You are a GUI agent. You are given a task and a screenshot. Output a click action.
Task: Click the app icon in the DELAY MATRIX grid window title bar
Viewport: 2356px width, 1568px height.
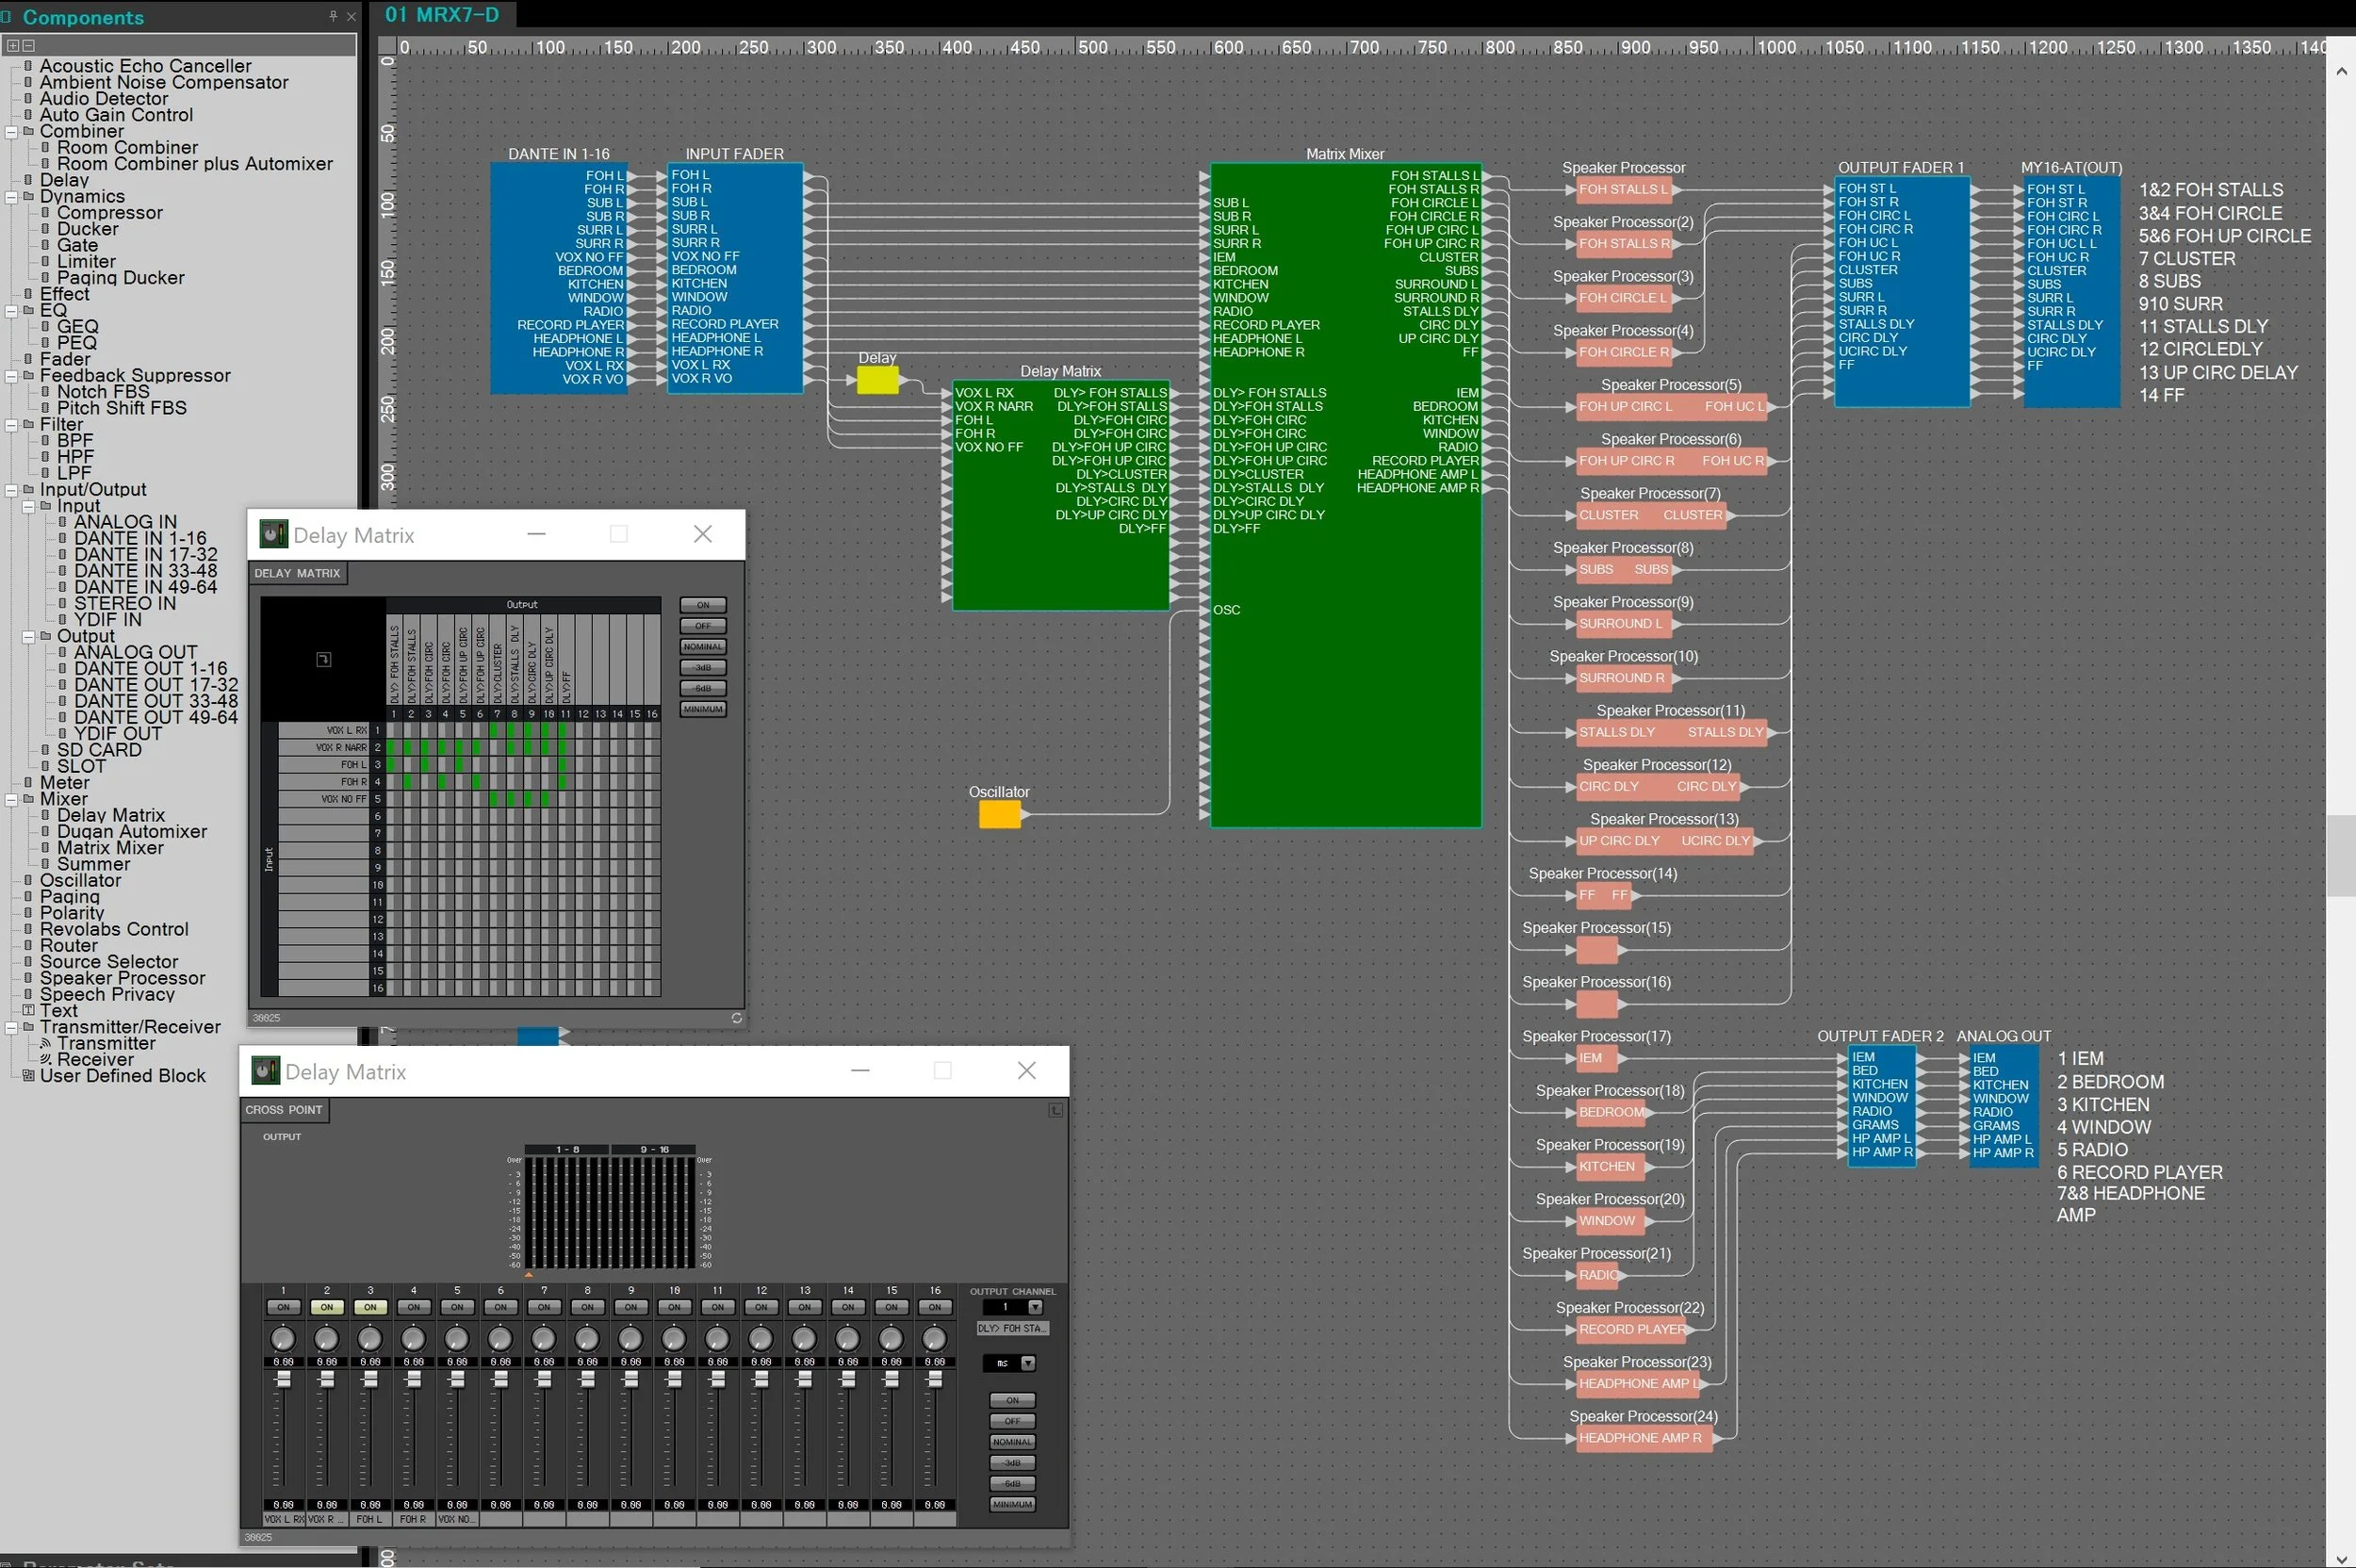[x=273, y=534]
